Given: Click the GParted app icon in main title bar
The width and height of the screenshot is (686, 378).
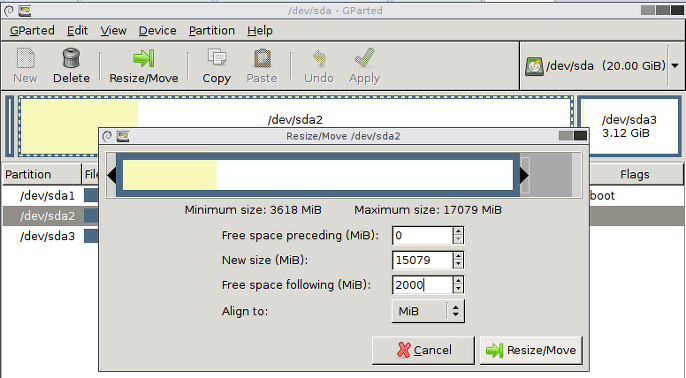Looking at the screenshot, I should click(x=24, y=10).
